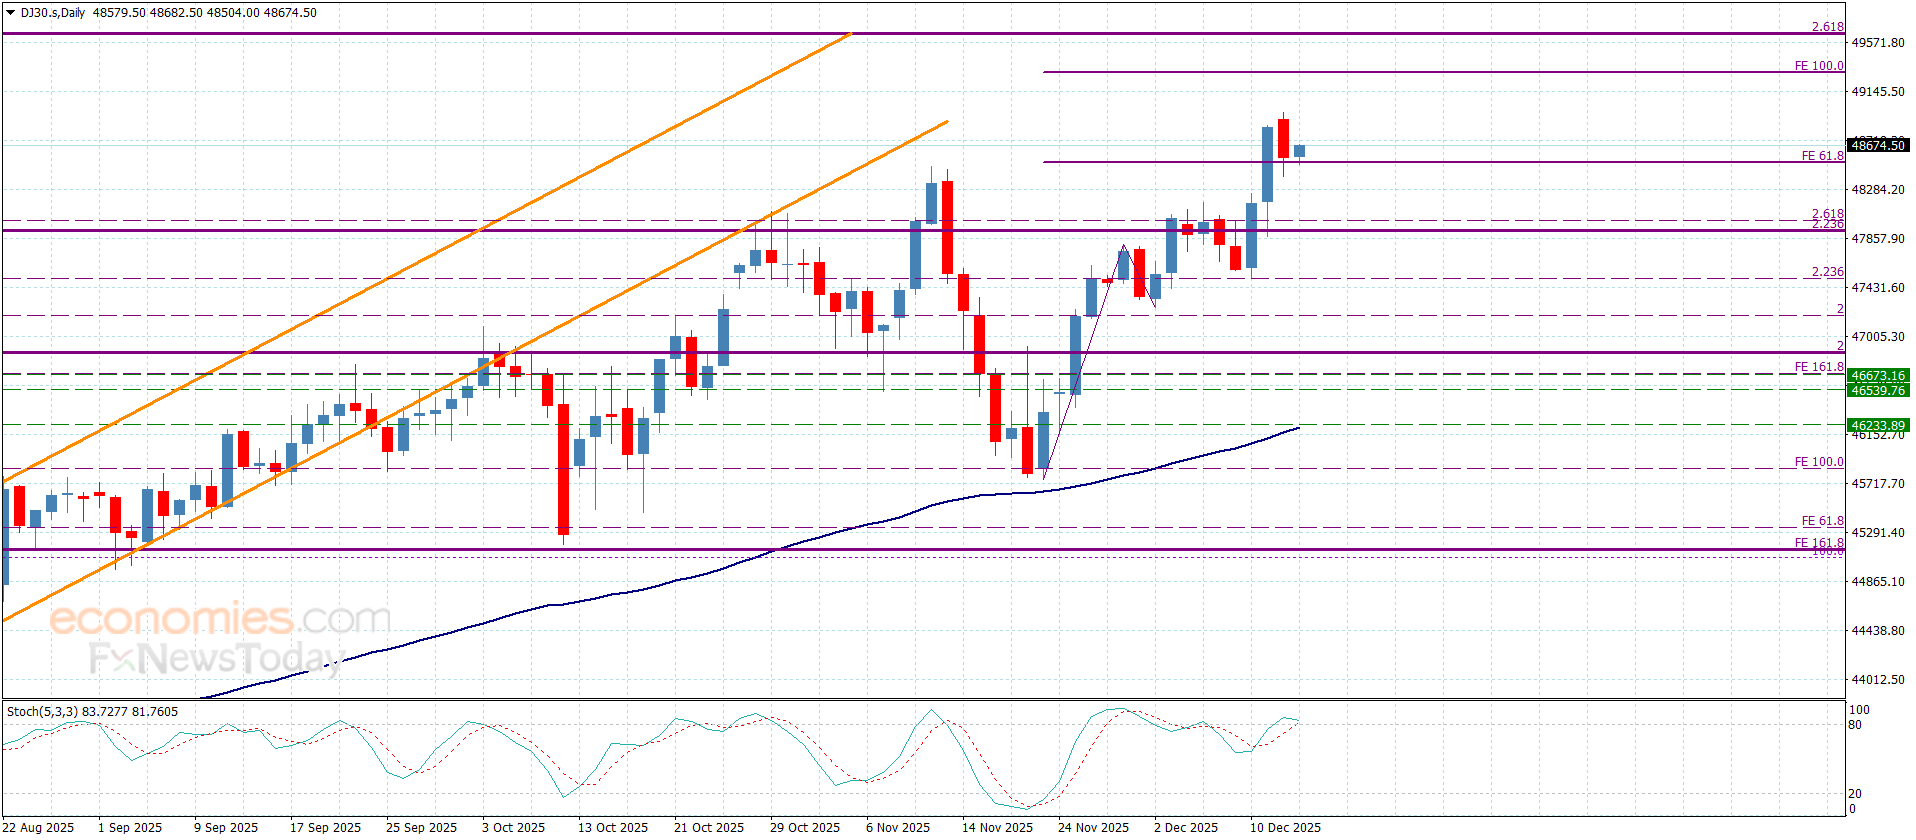Screen dimensions: 1916x840
Task: Click the 44012.50 price axis label
Action: coord(1878,680)
